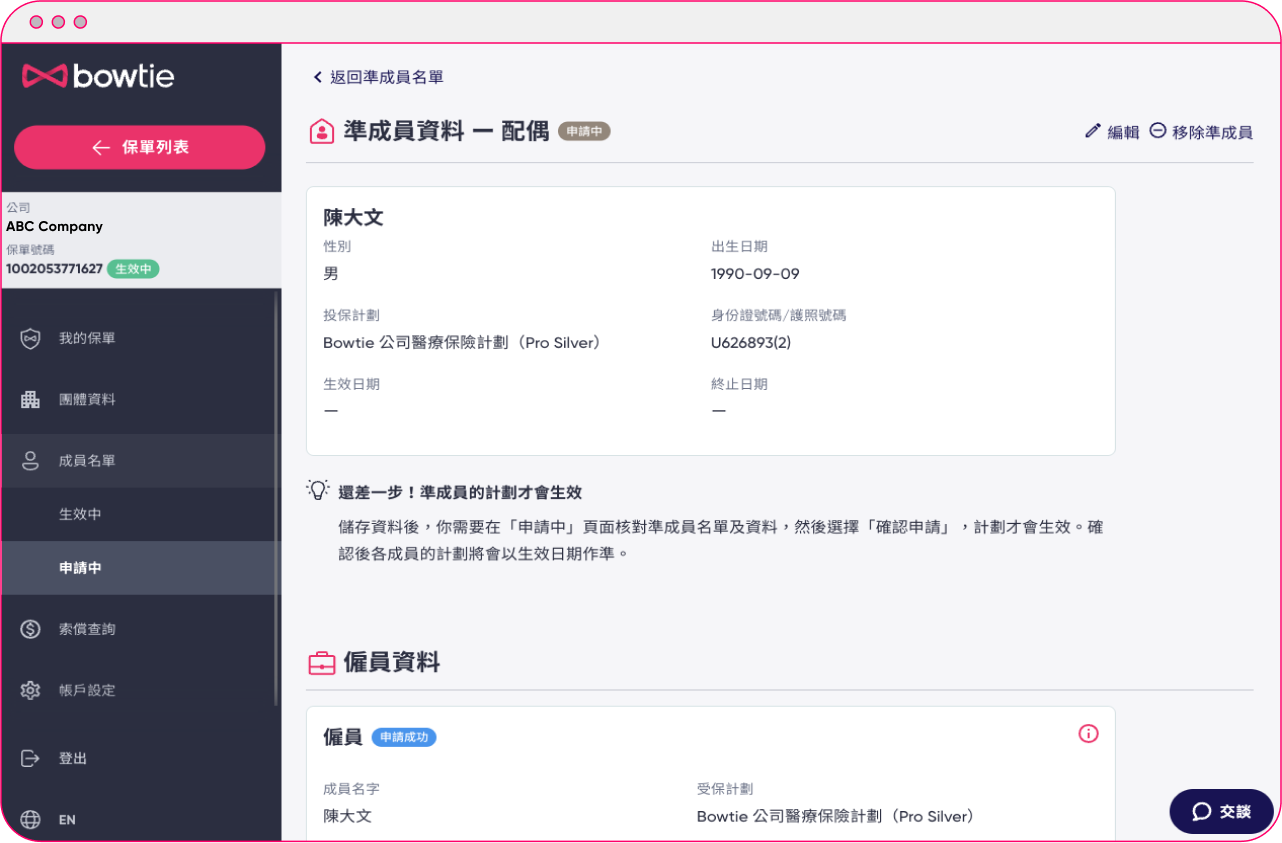Click the 生效中 status badge under the policy number
1282x843 pixels.
[133, 268]
